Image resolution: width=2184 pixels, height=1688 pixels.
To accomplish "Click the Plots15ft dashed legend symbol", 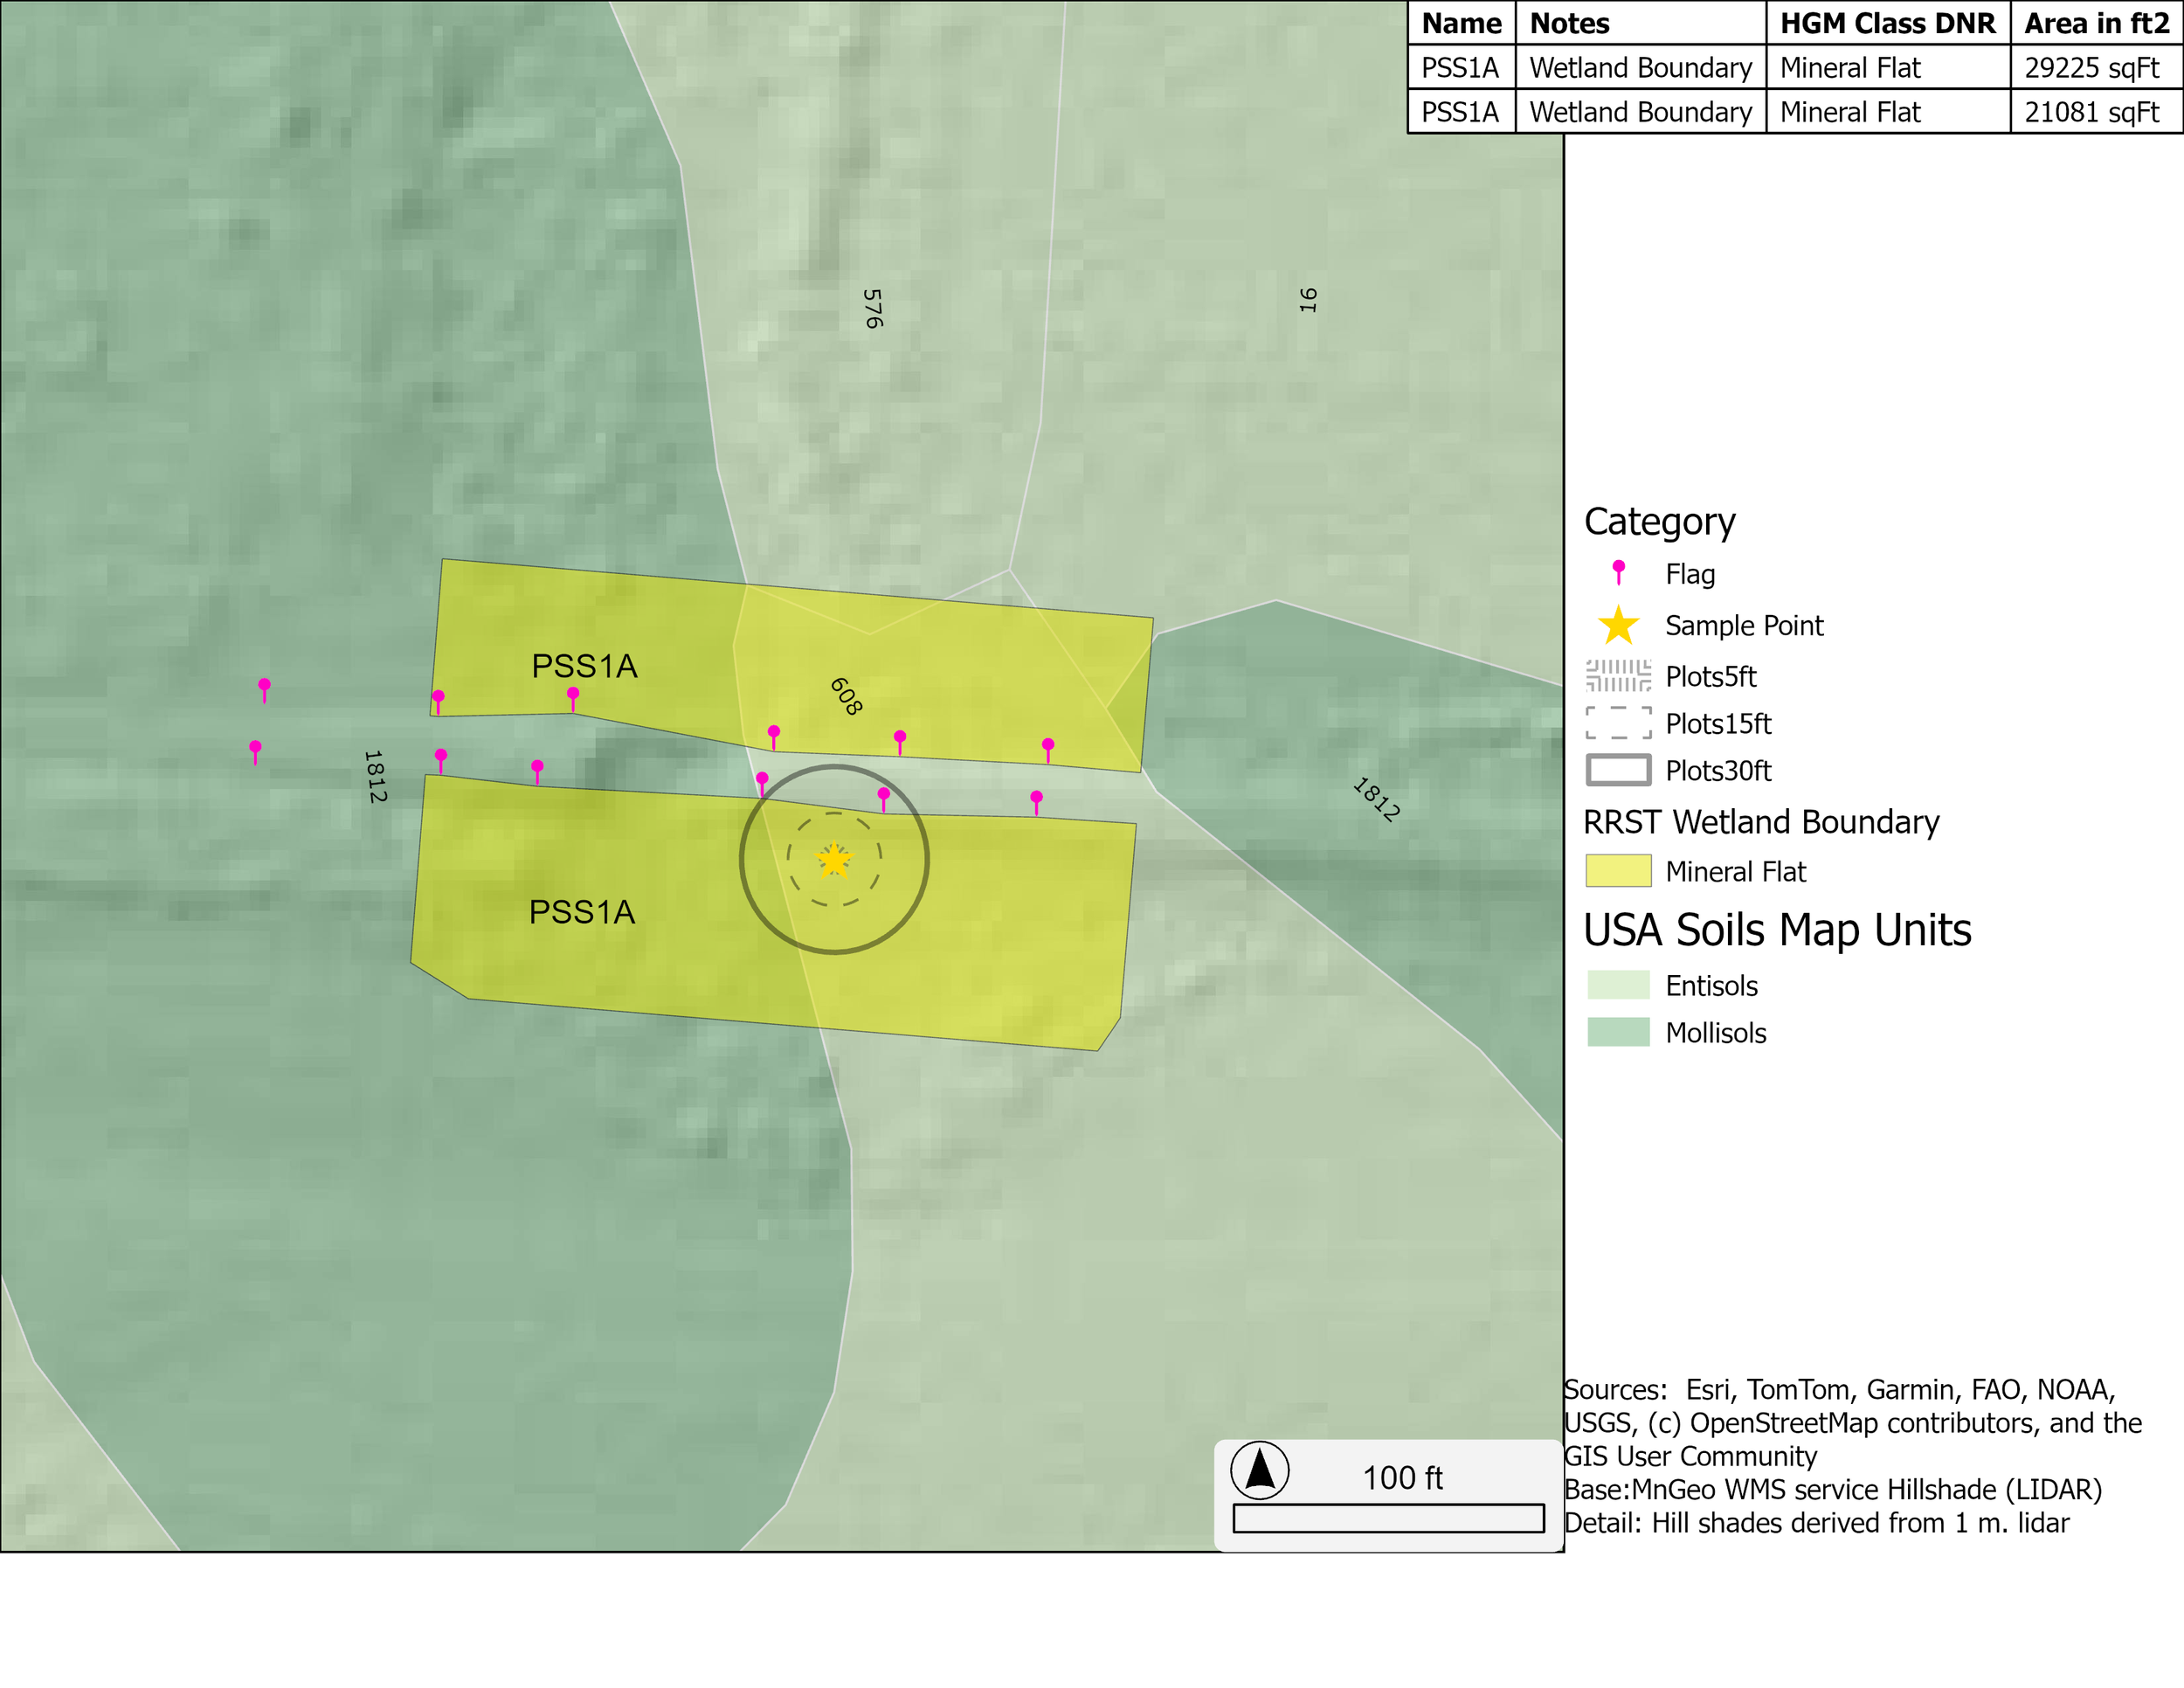I will pos(1618,723).
